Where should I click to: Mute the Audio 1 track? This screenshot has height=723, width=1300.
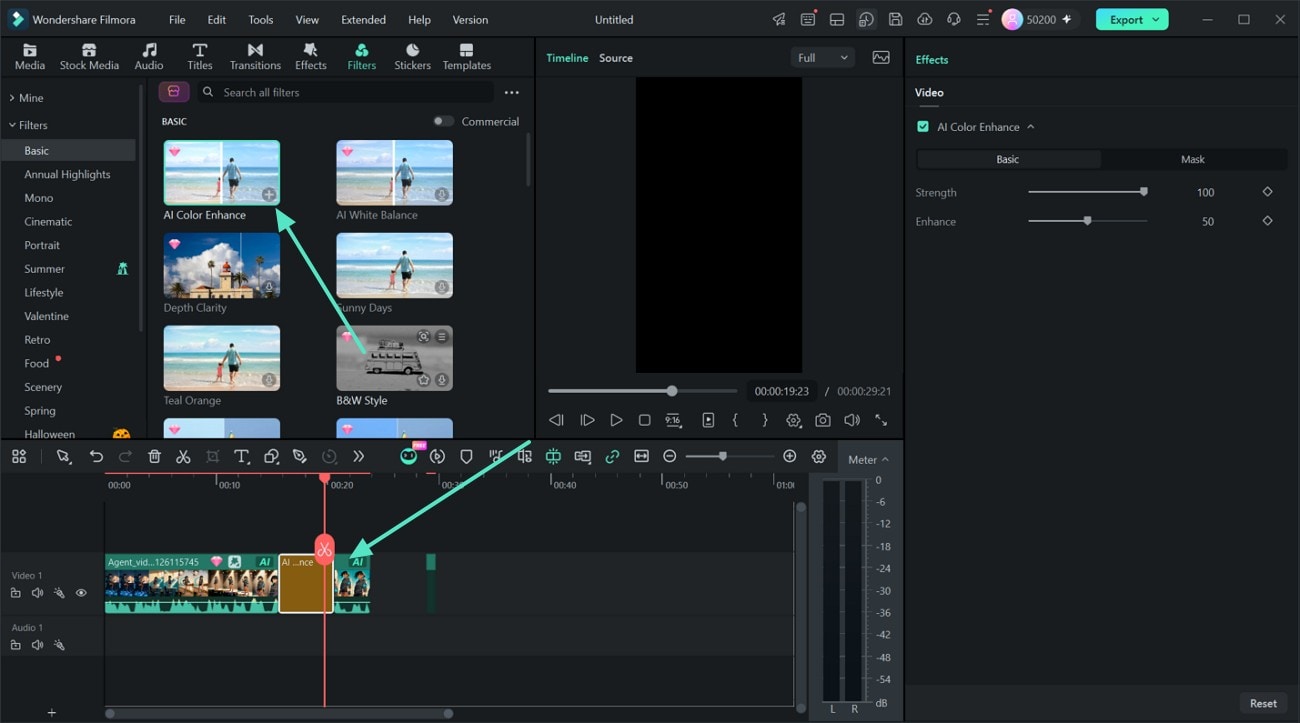(37, 645)
